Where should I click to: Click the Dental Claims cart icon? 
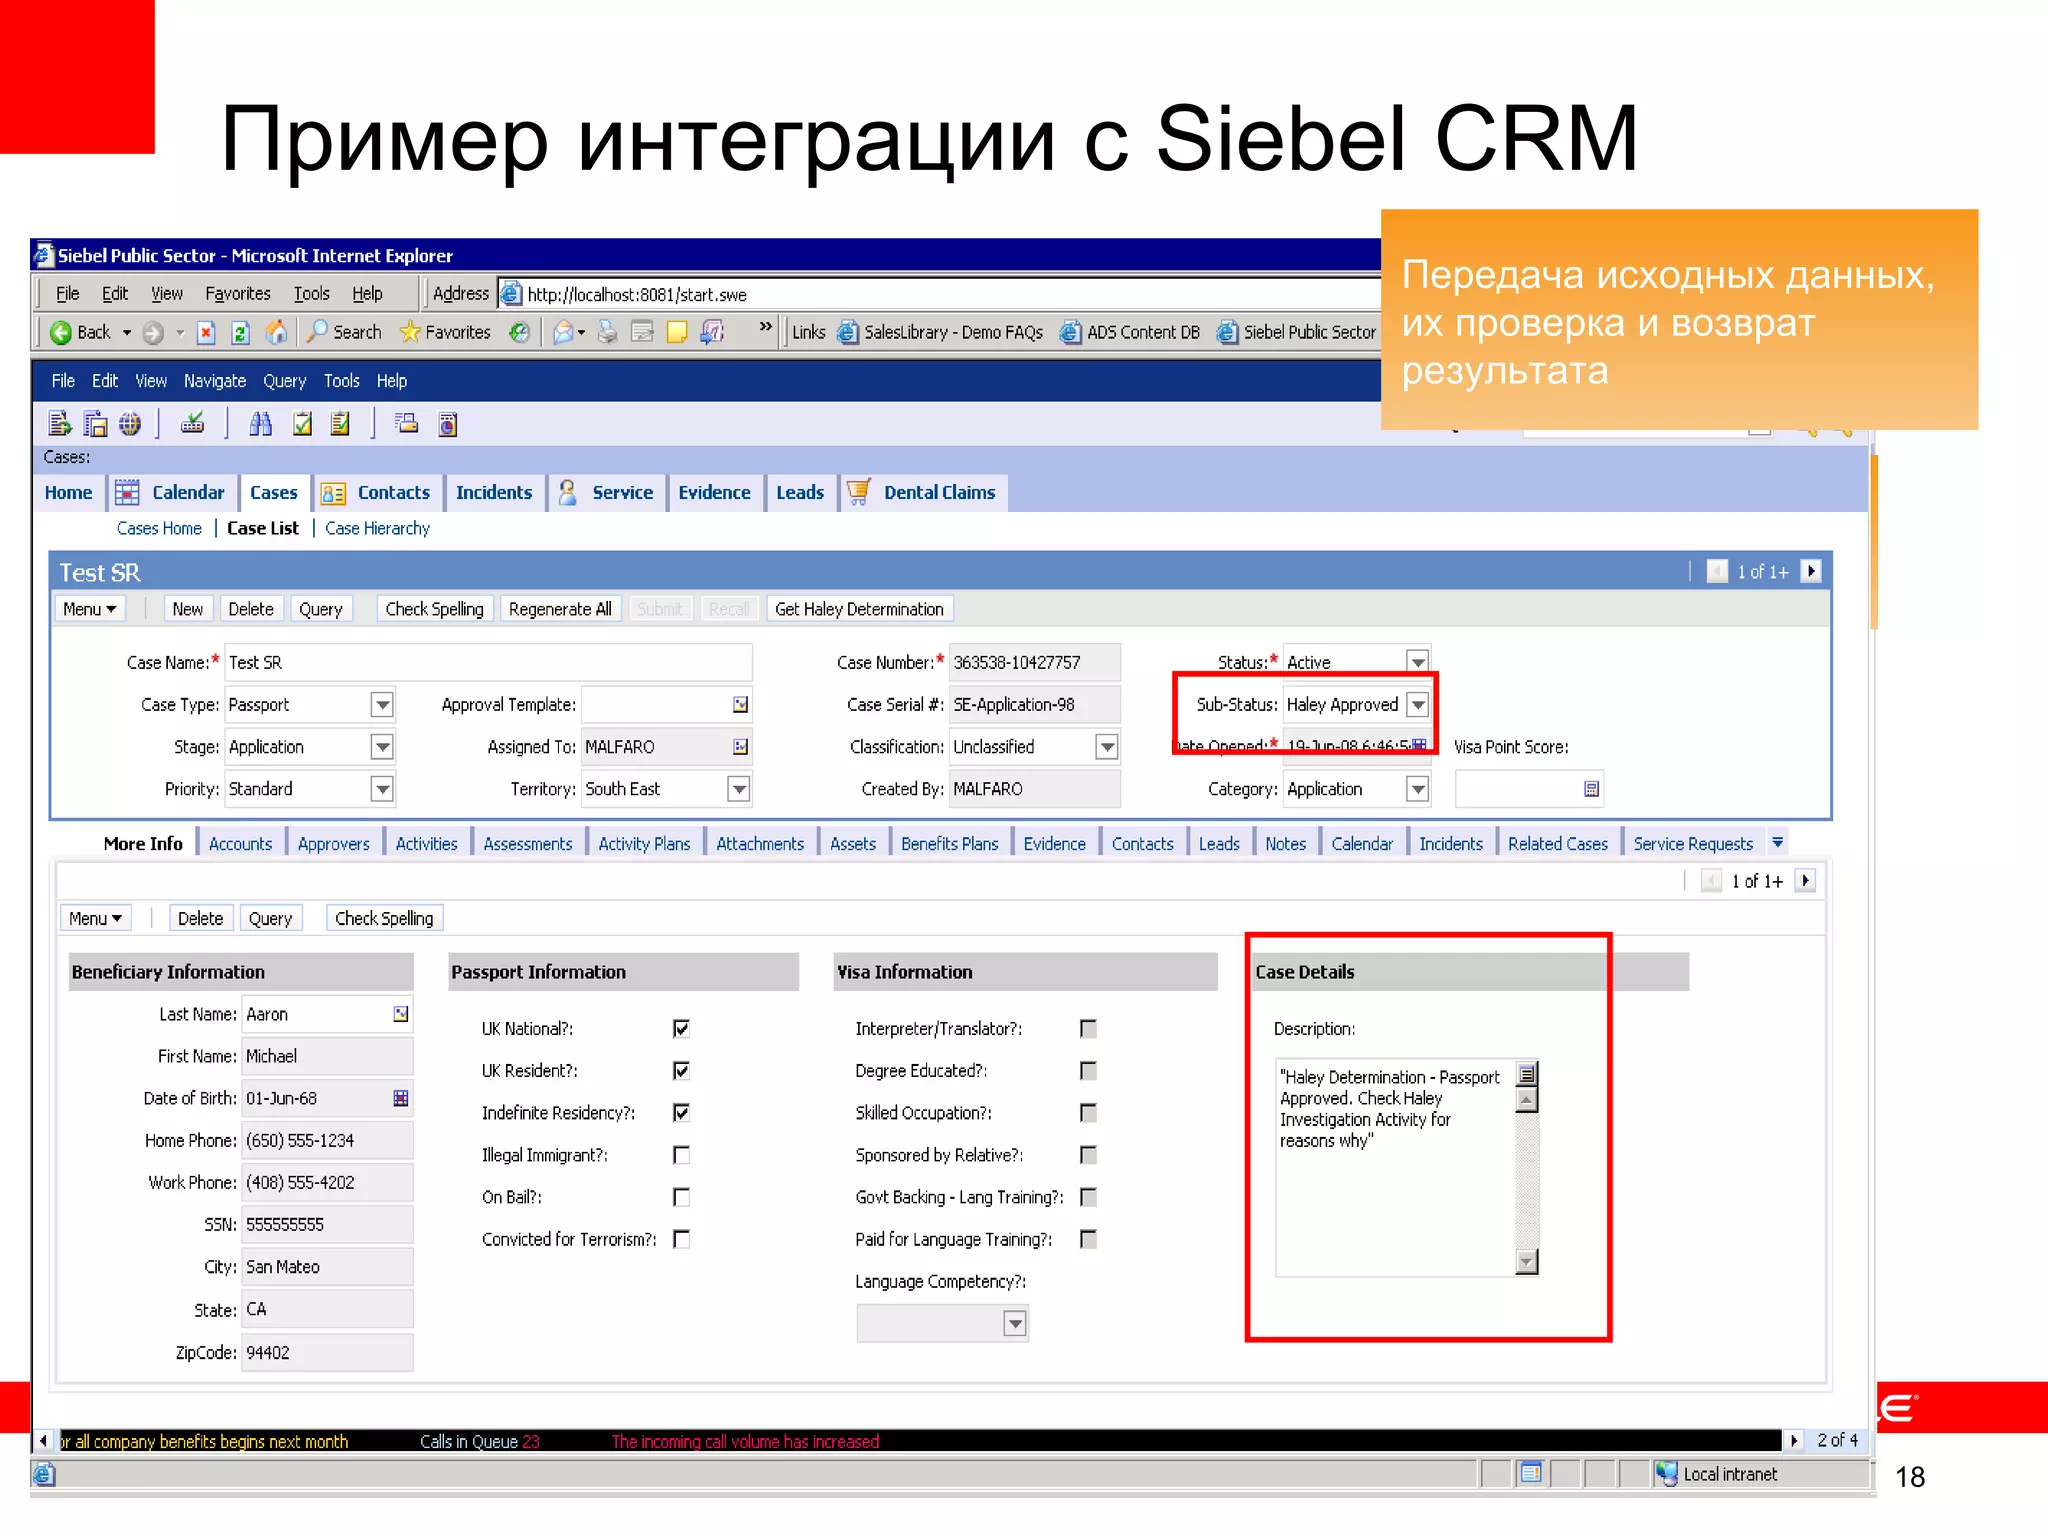click(858, 492)
